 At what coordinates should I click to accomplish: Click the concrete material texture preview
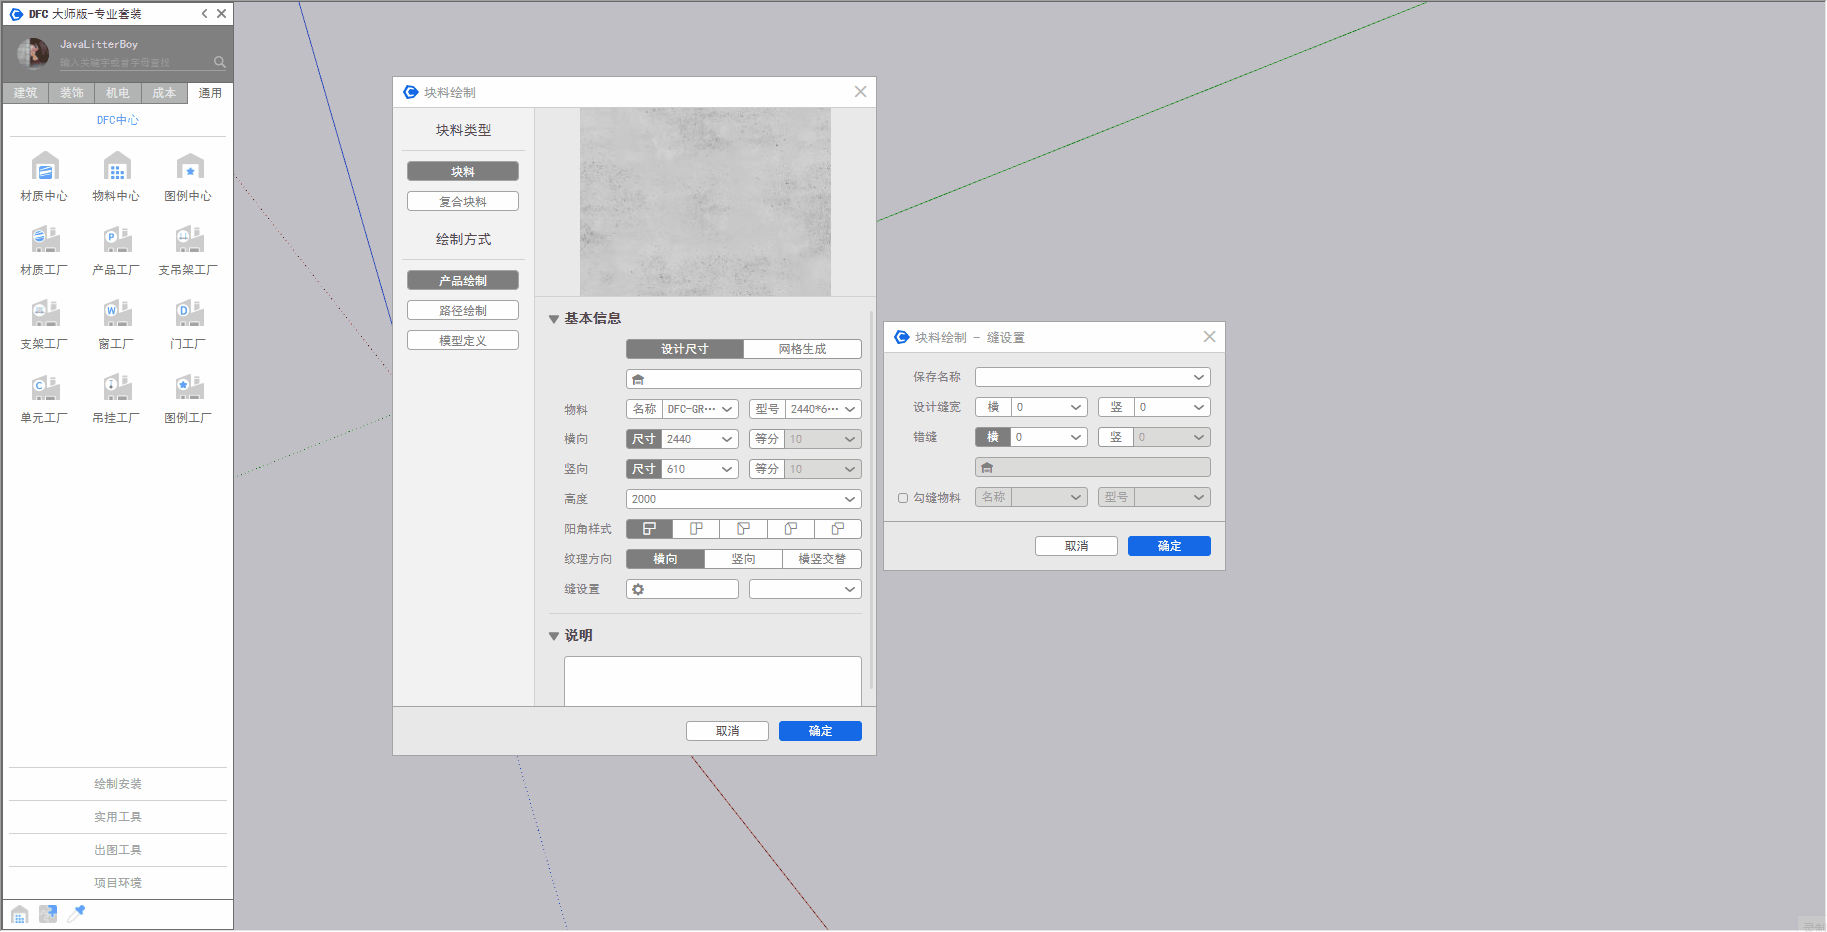pyautogui.click(x=705, y=202)
